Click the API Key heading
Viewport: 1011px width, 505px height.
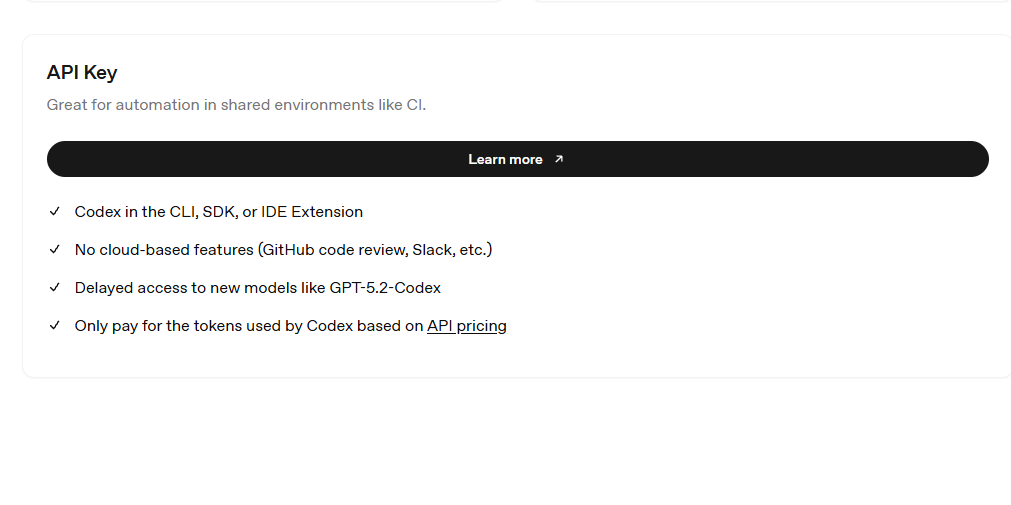[x=82, y=73]
